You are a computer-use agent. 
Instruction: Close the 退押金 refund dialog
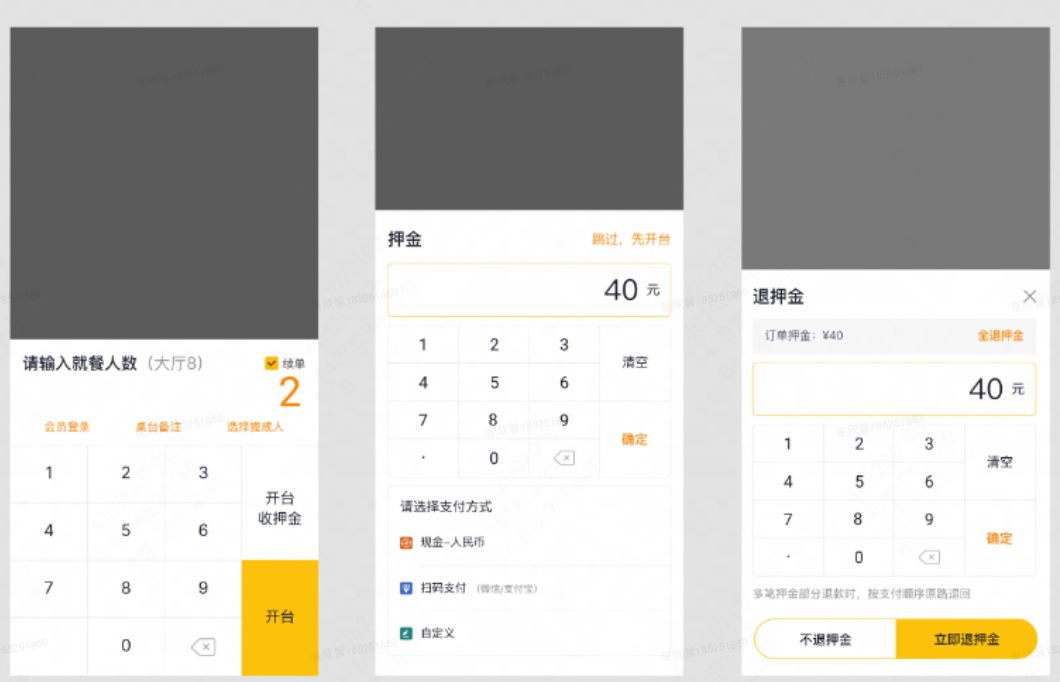coord(1030,296)
